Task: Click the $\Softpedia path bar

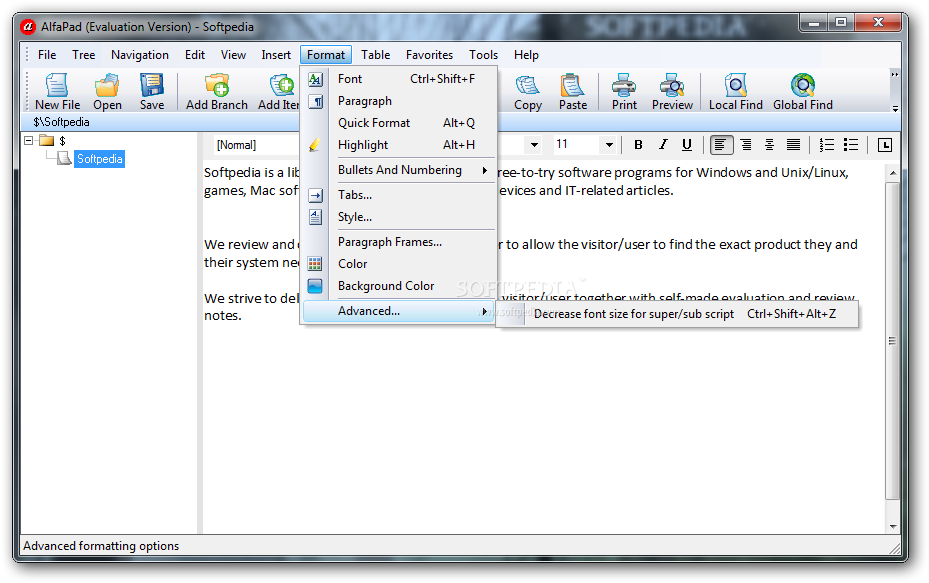Action: (x=461, y=122)
